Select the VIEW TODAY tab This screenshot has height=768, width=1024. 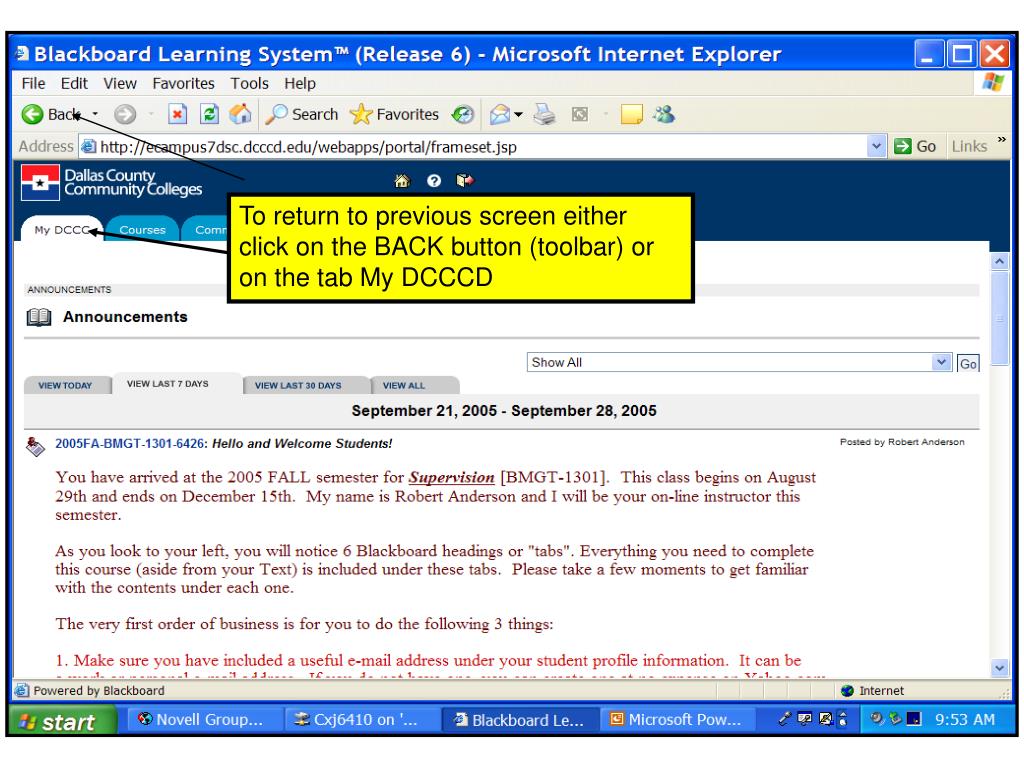click(x=65, y=385)
